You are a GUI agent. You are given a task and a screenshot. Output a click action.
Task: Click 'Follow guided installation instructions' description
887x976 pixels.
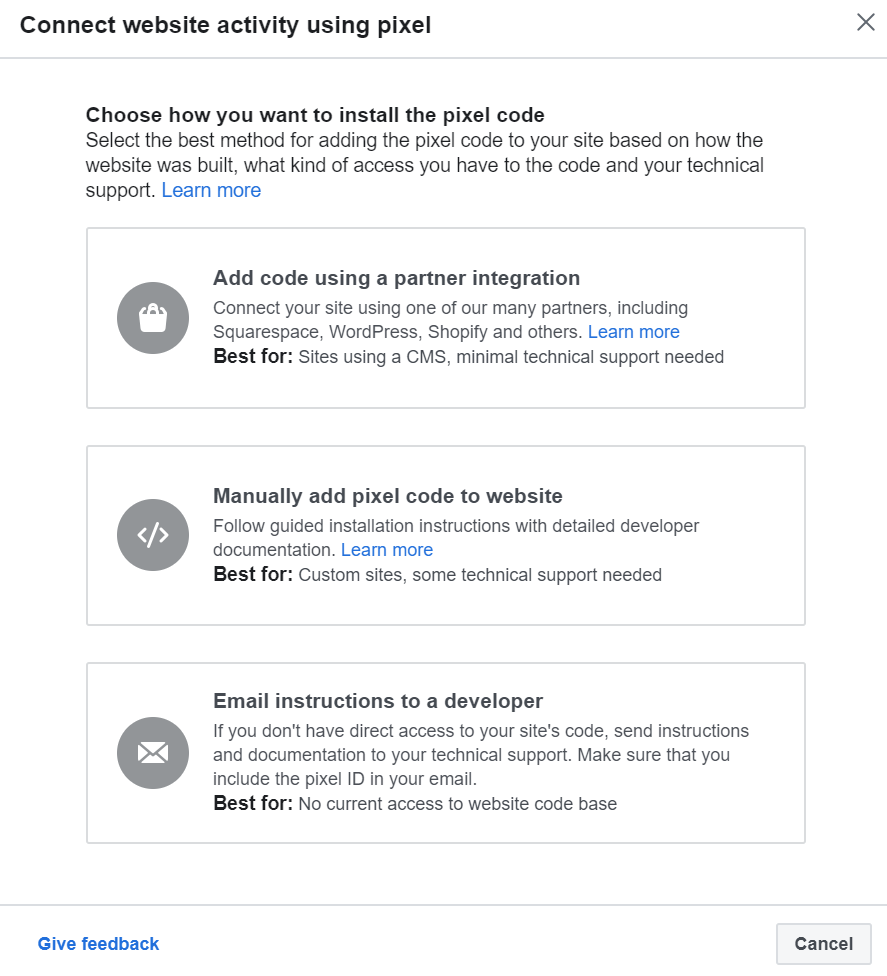[456, 526]
